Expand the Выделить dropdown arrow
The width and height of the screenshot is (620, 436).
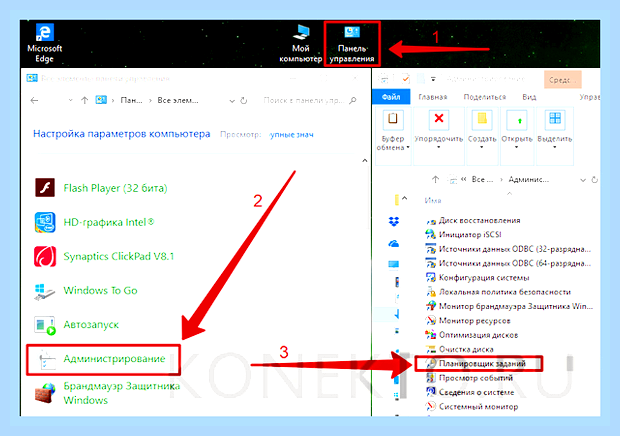(x=555, y=147)
